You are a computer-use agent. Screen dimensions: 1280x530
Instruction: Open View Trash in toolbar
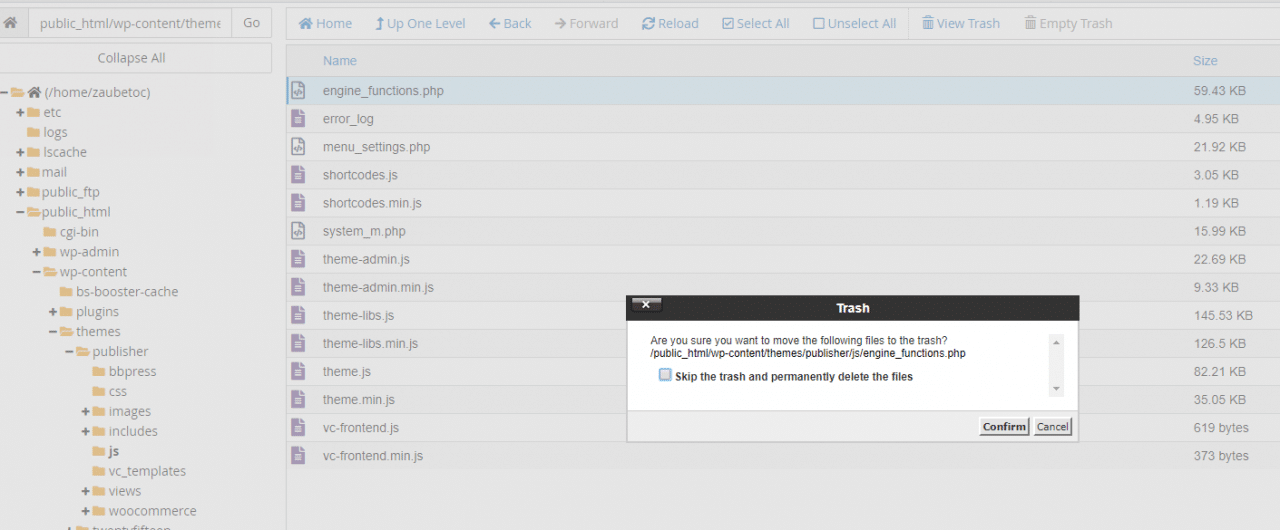pos(960,23)
